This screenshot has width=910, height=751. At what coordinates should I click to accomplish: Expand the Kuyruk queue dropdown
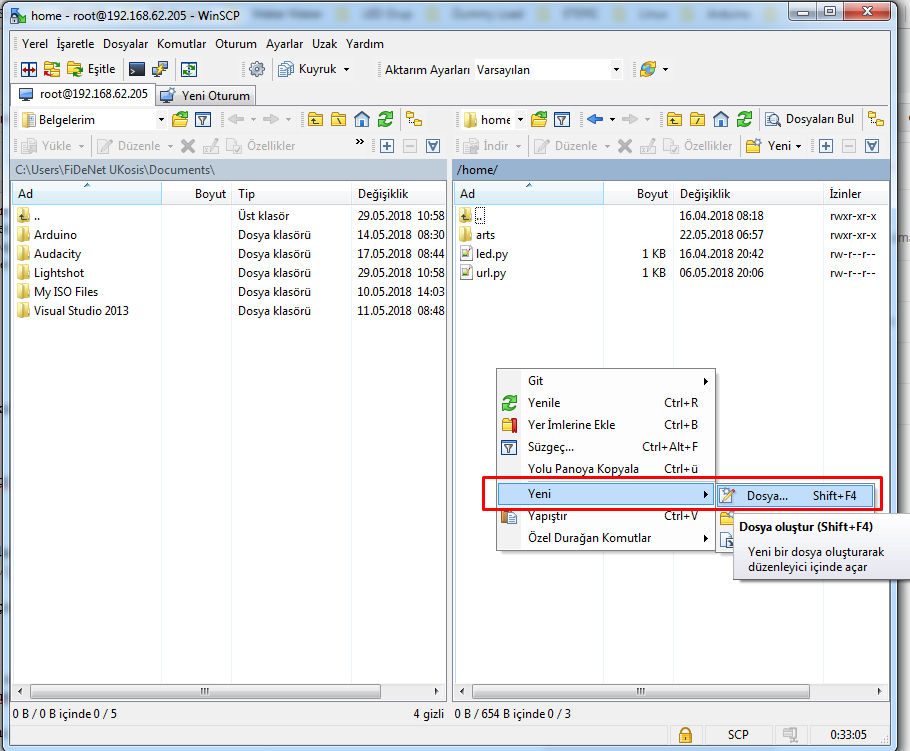click(346, 70)
